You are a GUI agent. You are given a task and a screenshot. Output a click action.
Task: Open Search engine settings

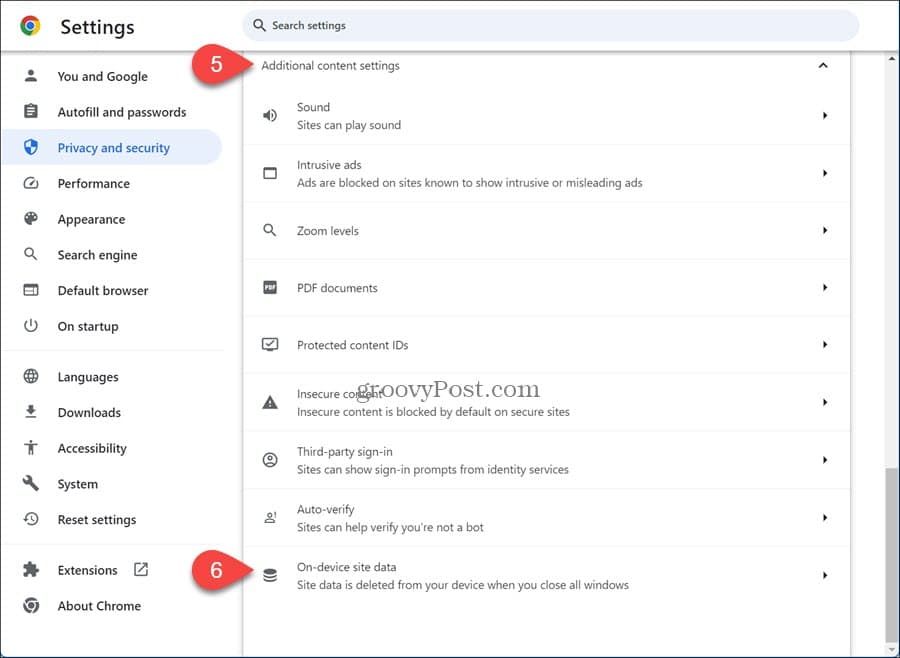112,254
